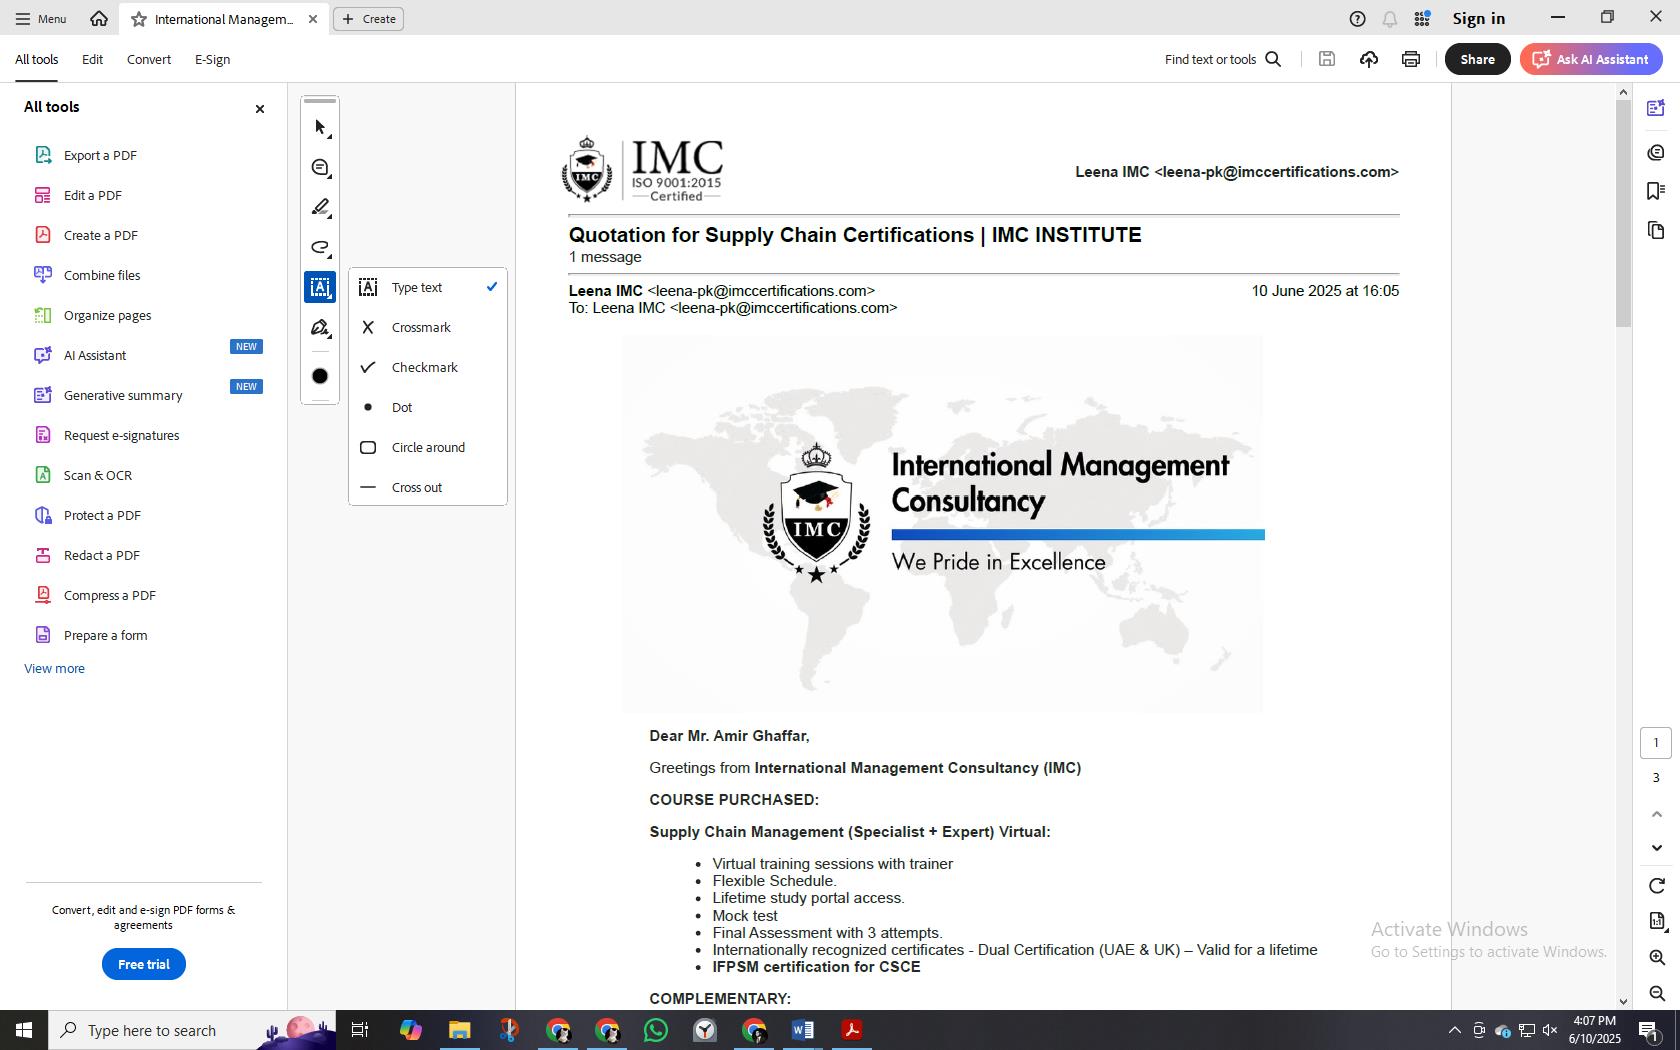1680x1050 pixels.
Task: Choose Dot from the flyout
Action: [x=428, y=407]
